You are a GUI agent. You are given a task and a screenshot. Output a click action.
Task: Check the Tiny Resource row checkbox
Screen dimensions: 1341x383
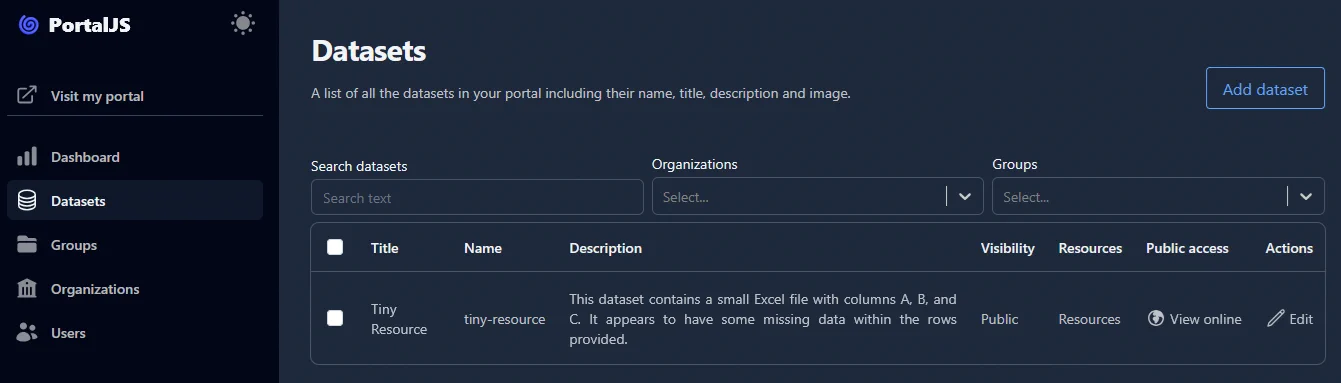(x=335, y=318)
